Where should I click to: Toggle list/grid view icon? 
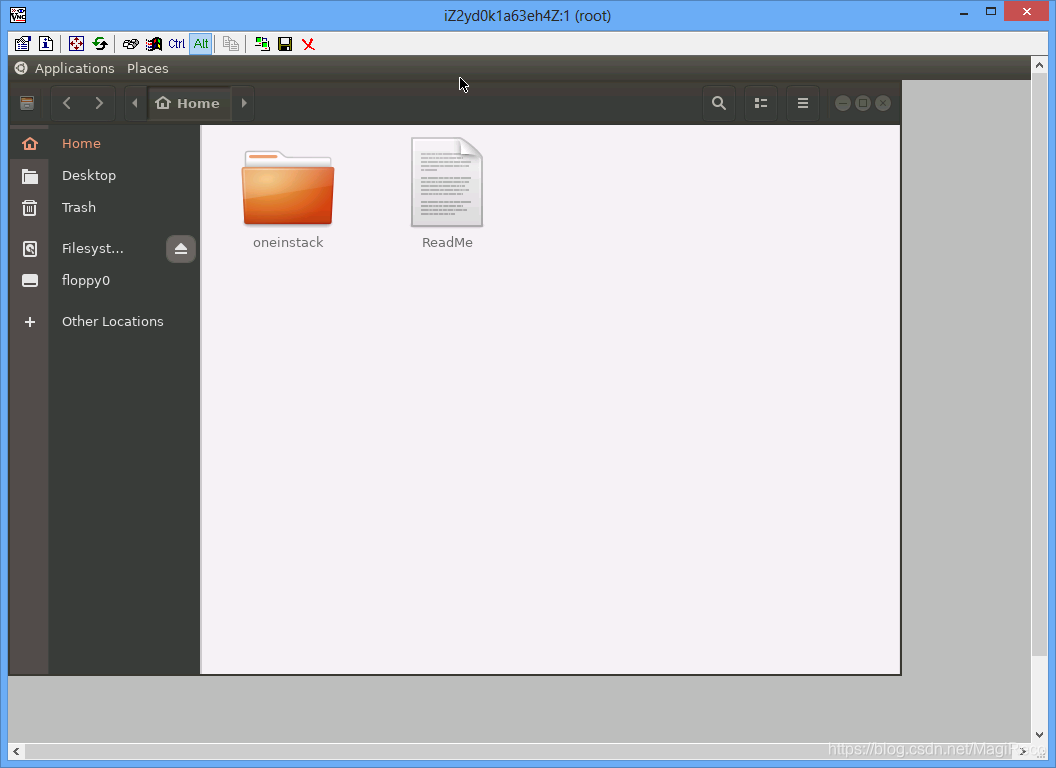point(761,103)
